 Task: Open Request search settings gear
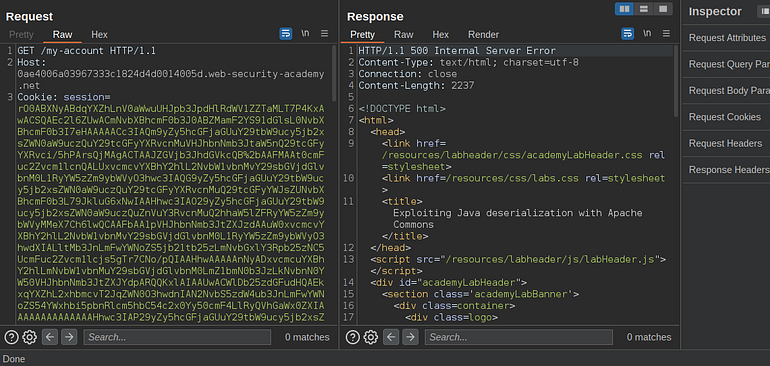(29, 337)
